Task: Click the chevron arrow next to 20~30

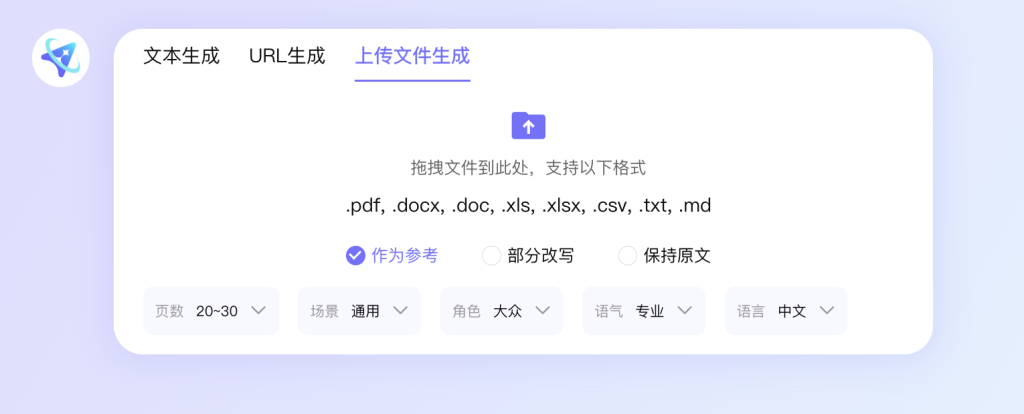Action: (259, 310)
